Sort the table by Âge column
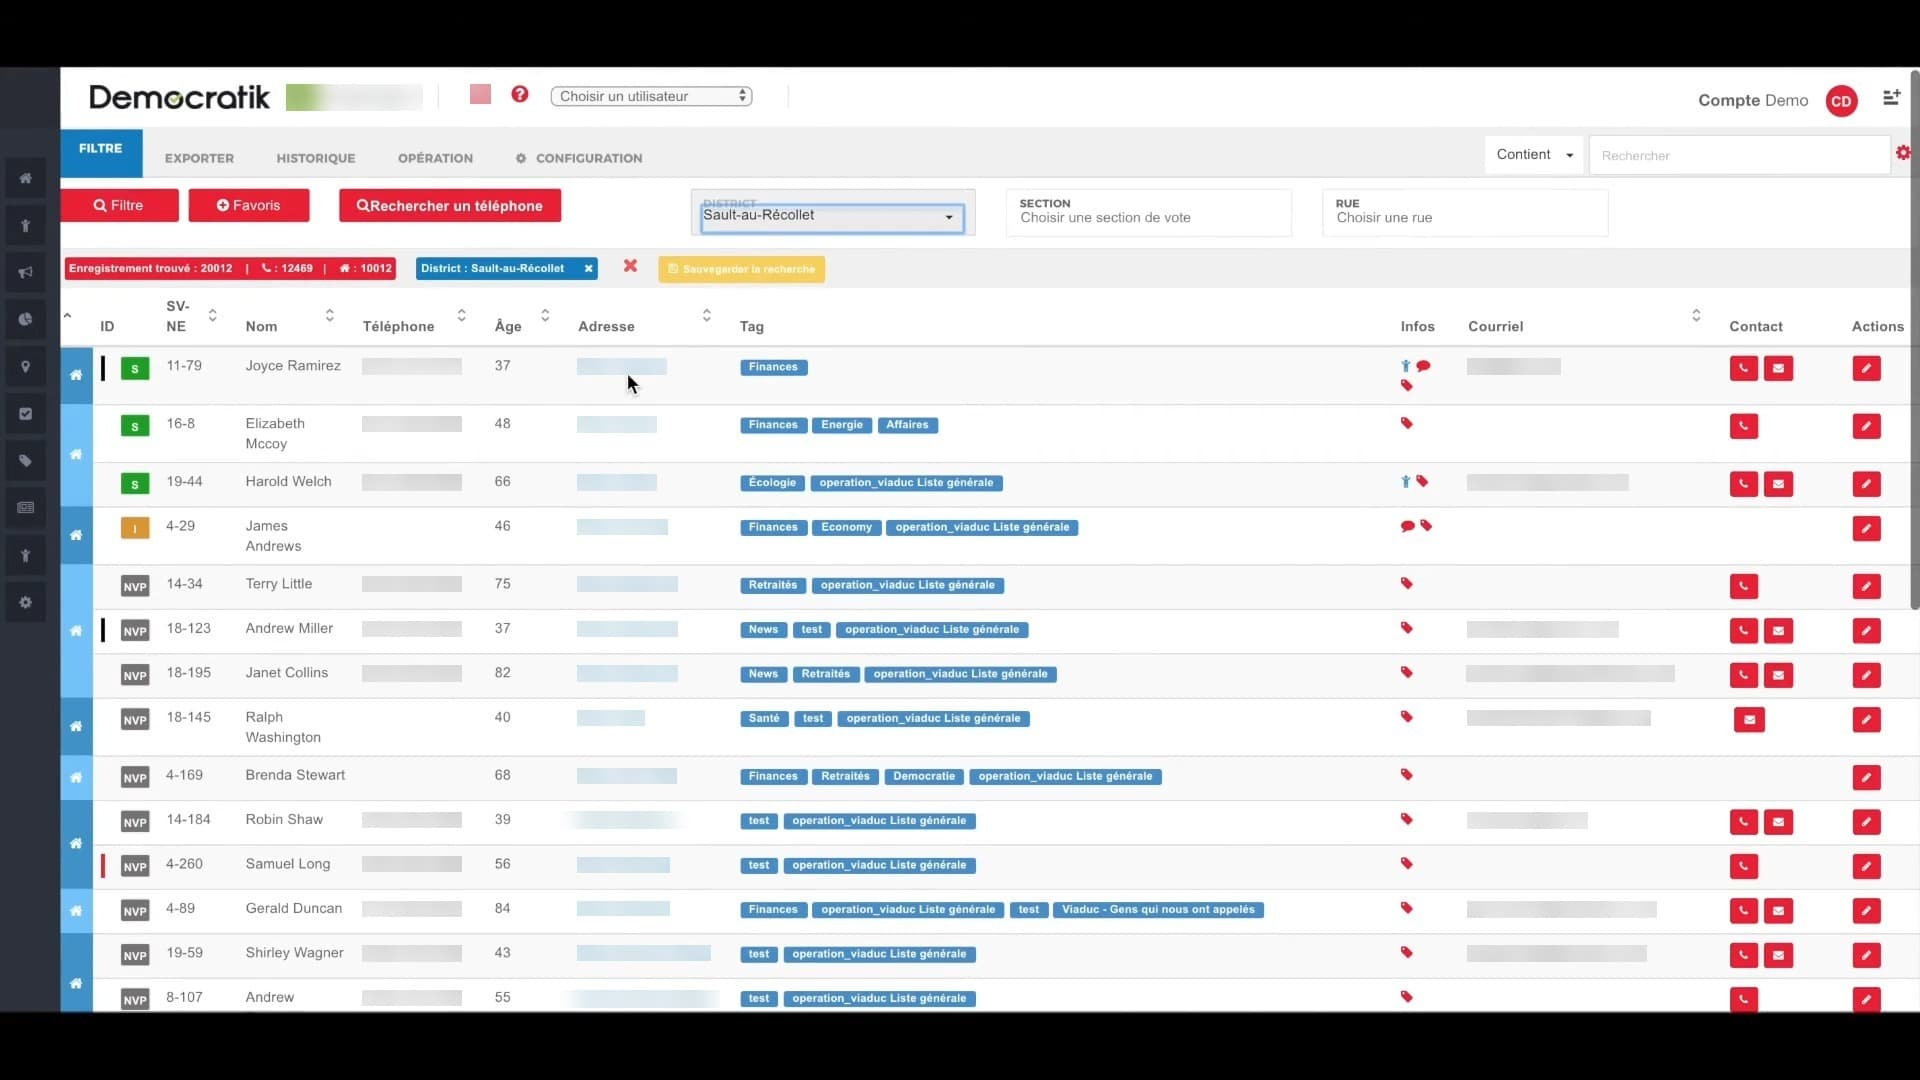Viewport: 1920px width, 1080px height. click(545, 316)
